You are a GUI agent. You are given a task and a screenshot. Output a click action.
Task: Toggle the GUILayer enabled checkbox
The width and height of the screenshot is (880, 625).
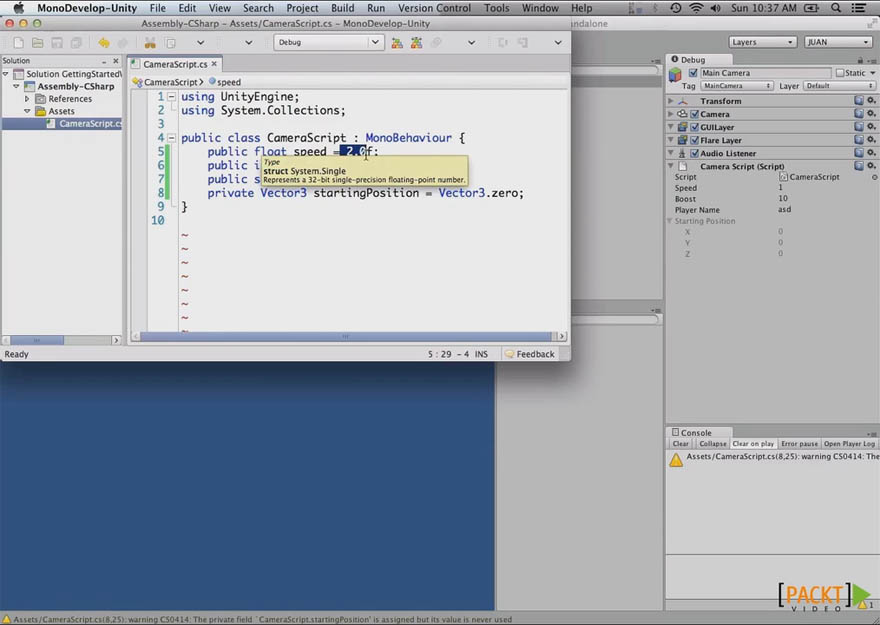tap(694, 127)
